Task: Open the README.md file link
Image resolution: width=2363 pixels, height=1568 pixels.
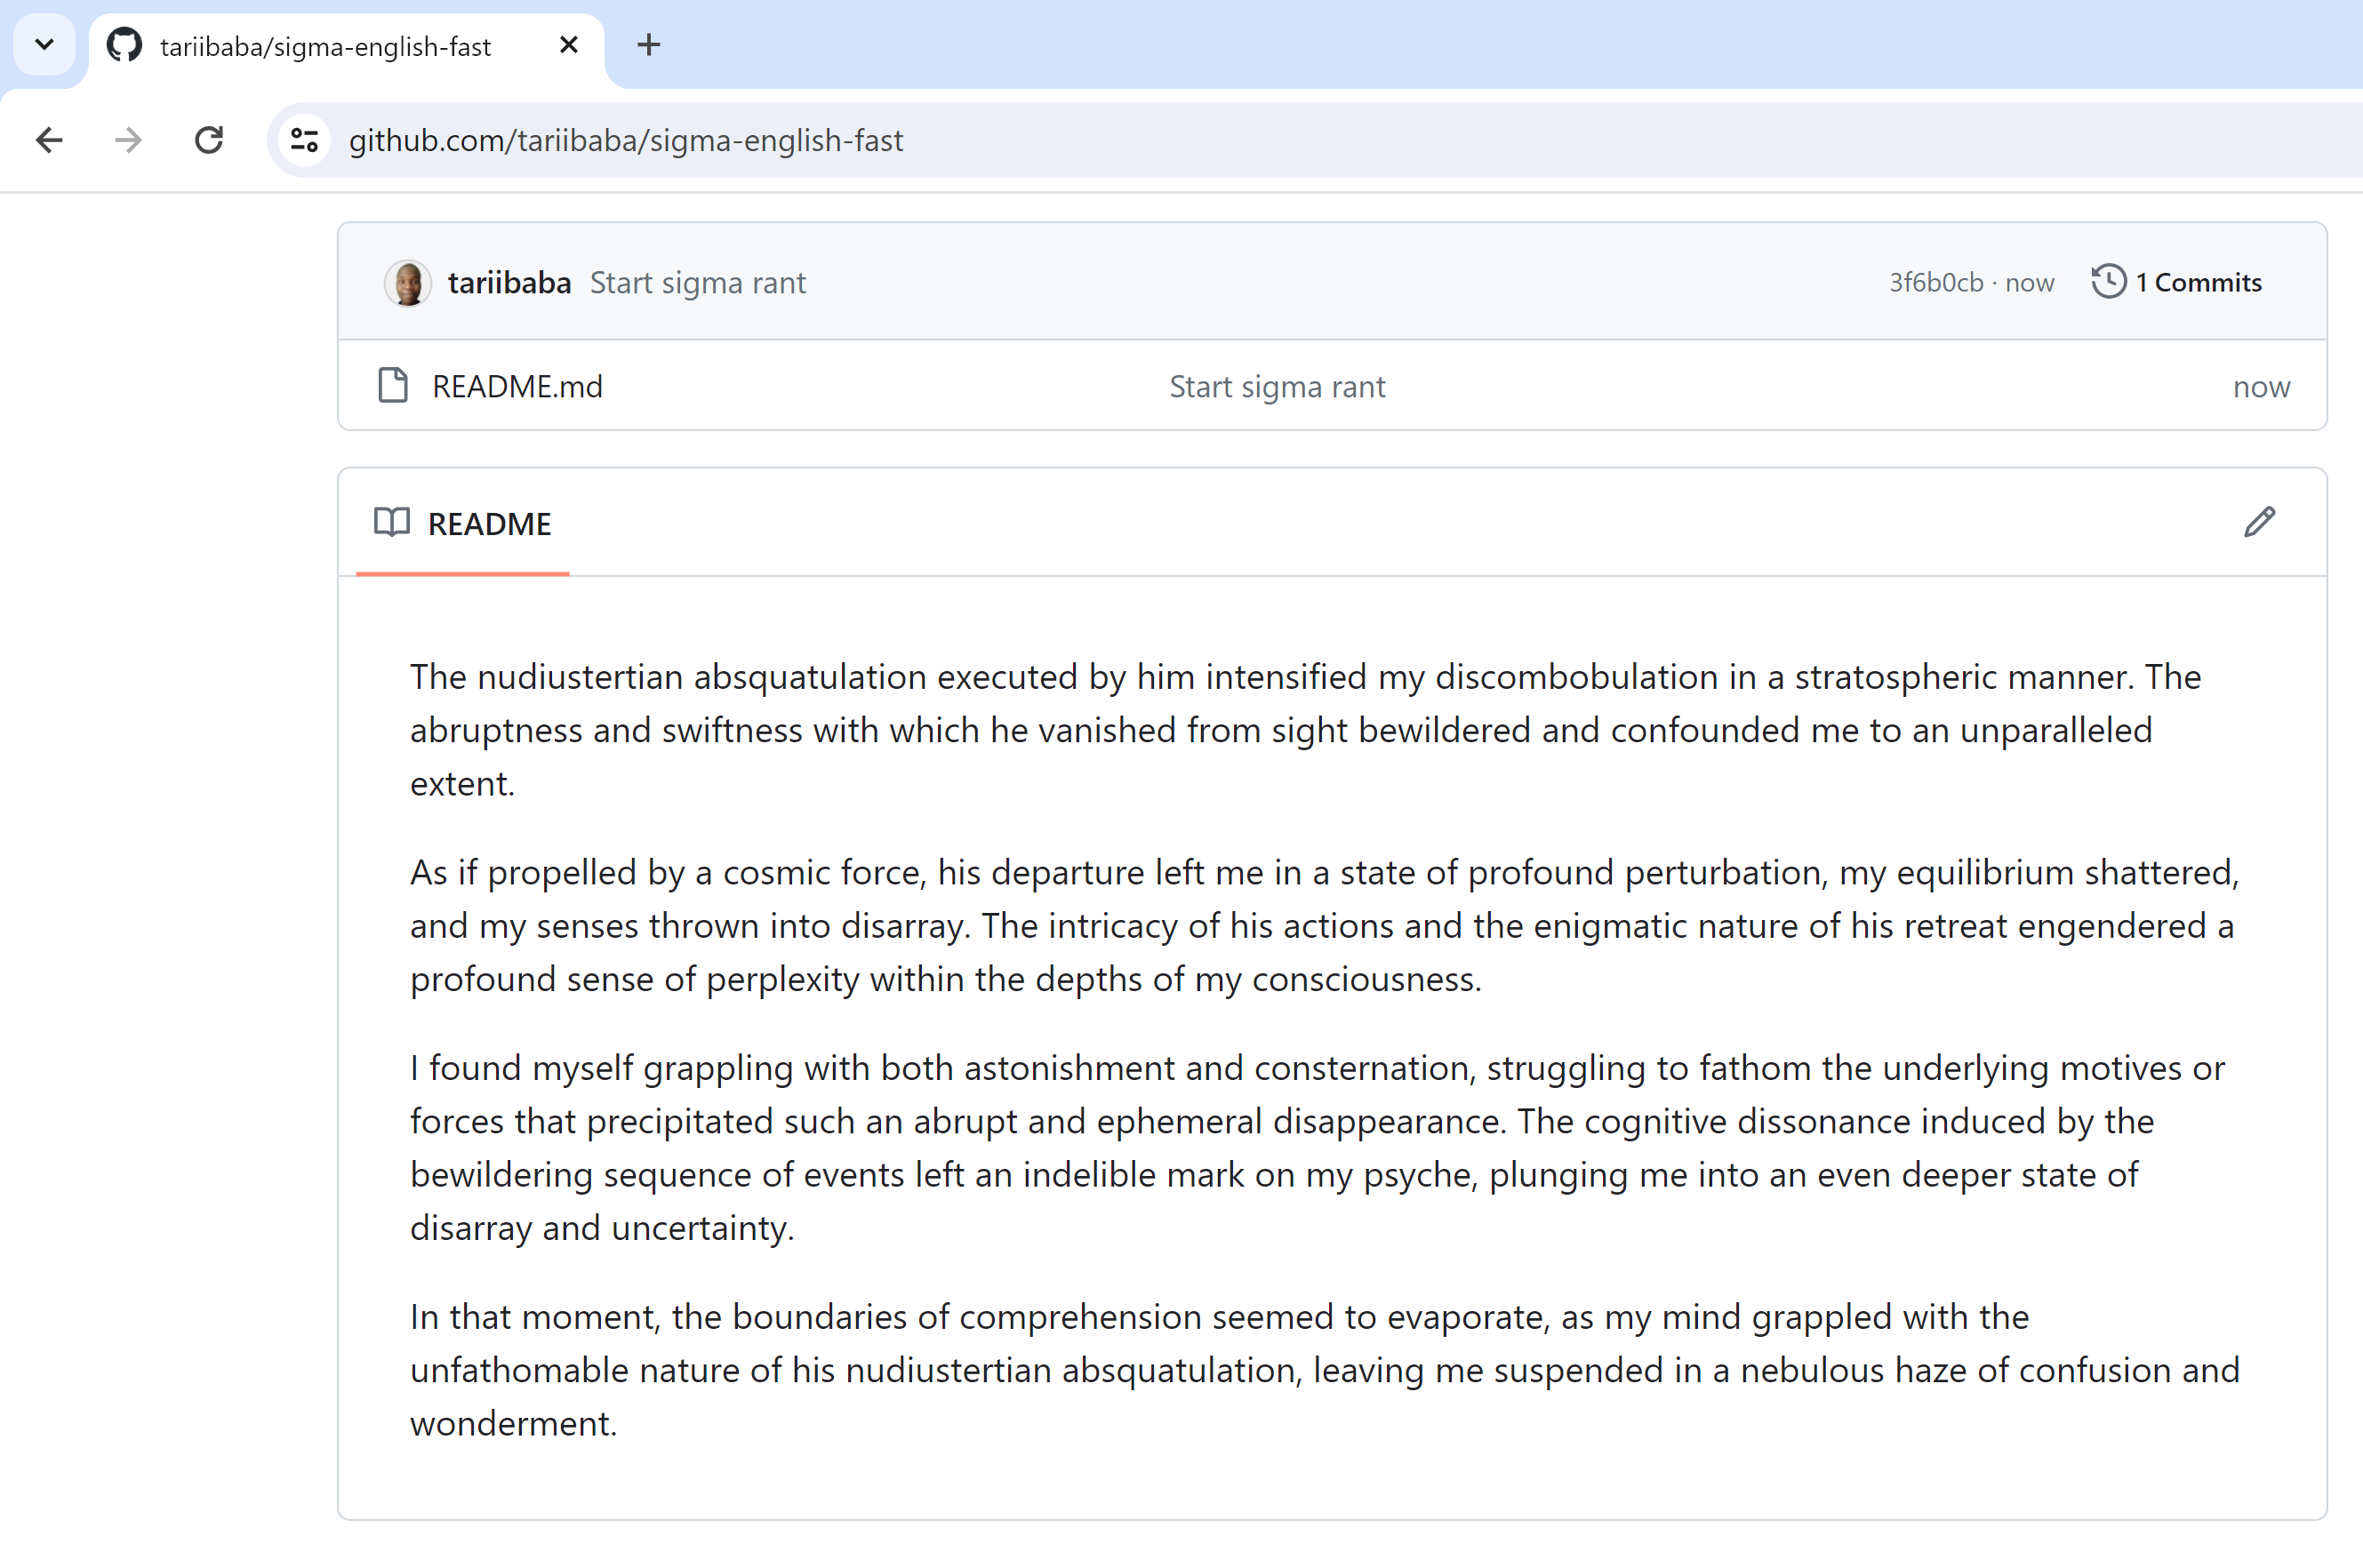Action: (517, 387)
